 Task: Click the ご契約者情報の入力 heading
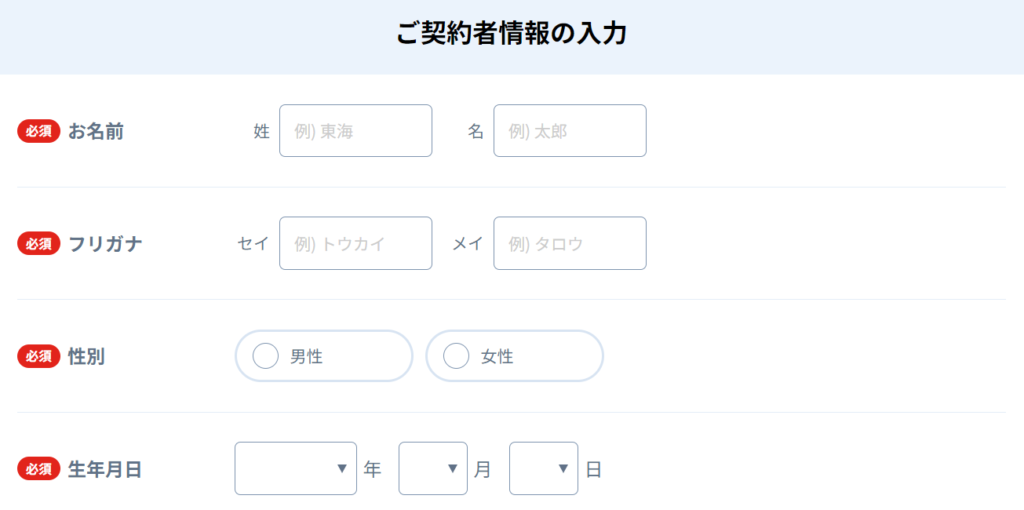[x=511, y=34]
